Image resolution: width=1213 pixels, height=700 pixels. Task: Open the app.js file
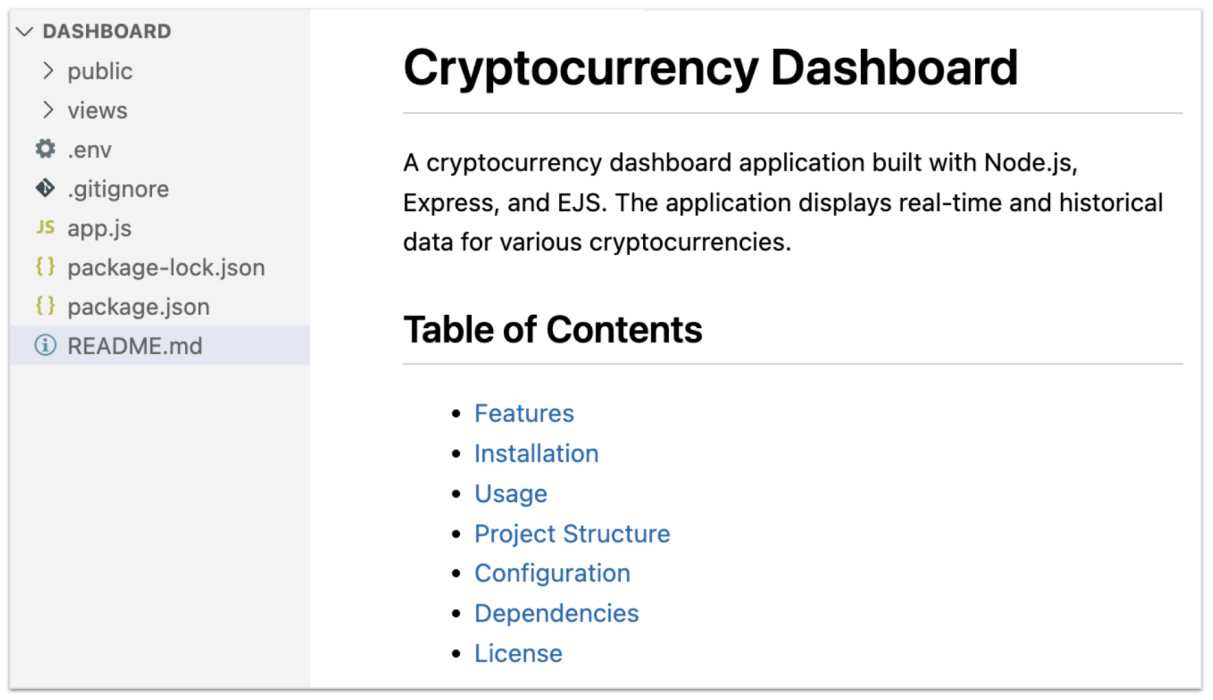pos(99,228)
